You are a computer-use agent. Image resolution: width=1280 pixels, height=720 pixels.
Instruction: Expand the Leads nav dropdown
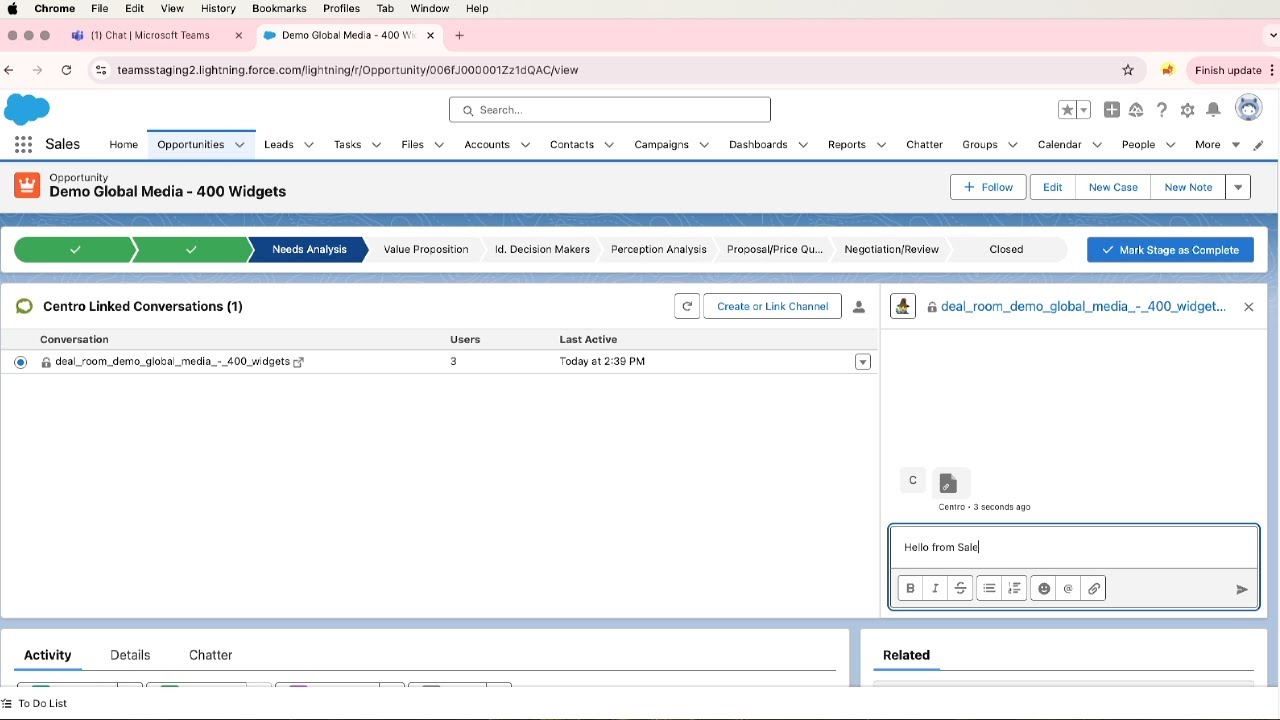pyautogui.click(x=309, y=145)
